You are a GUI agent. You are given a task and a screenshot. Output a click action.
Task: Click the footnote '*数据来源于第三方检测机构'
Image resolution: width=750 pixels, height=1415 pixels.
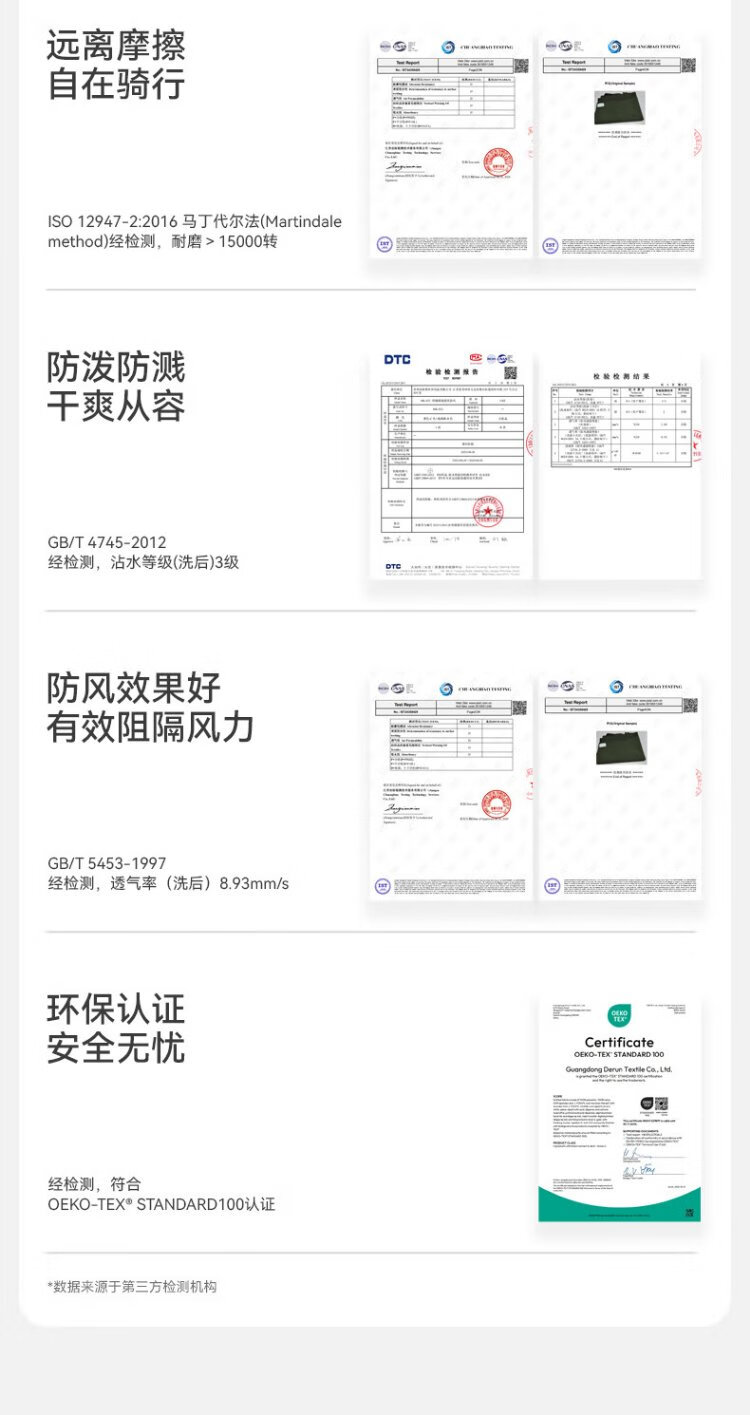[x=132, y=1287]
